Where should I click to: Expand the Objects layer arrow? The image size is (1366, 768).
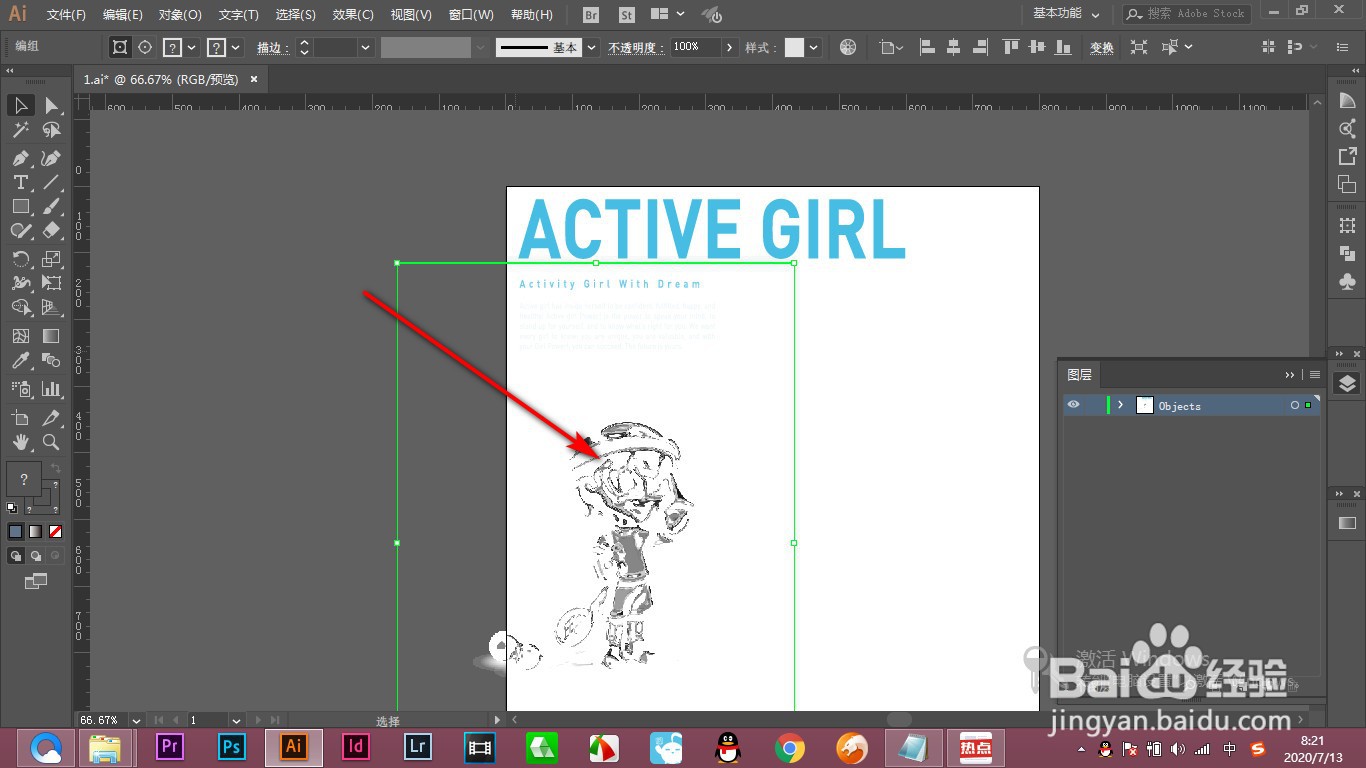pyautogui.click(x=1121, y=405)
